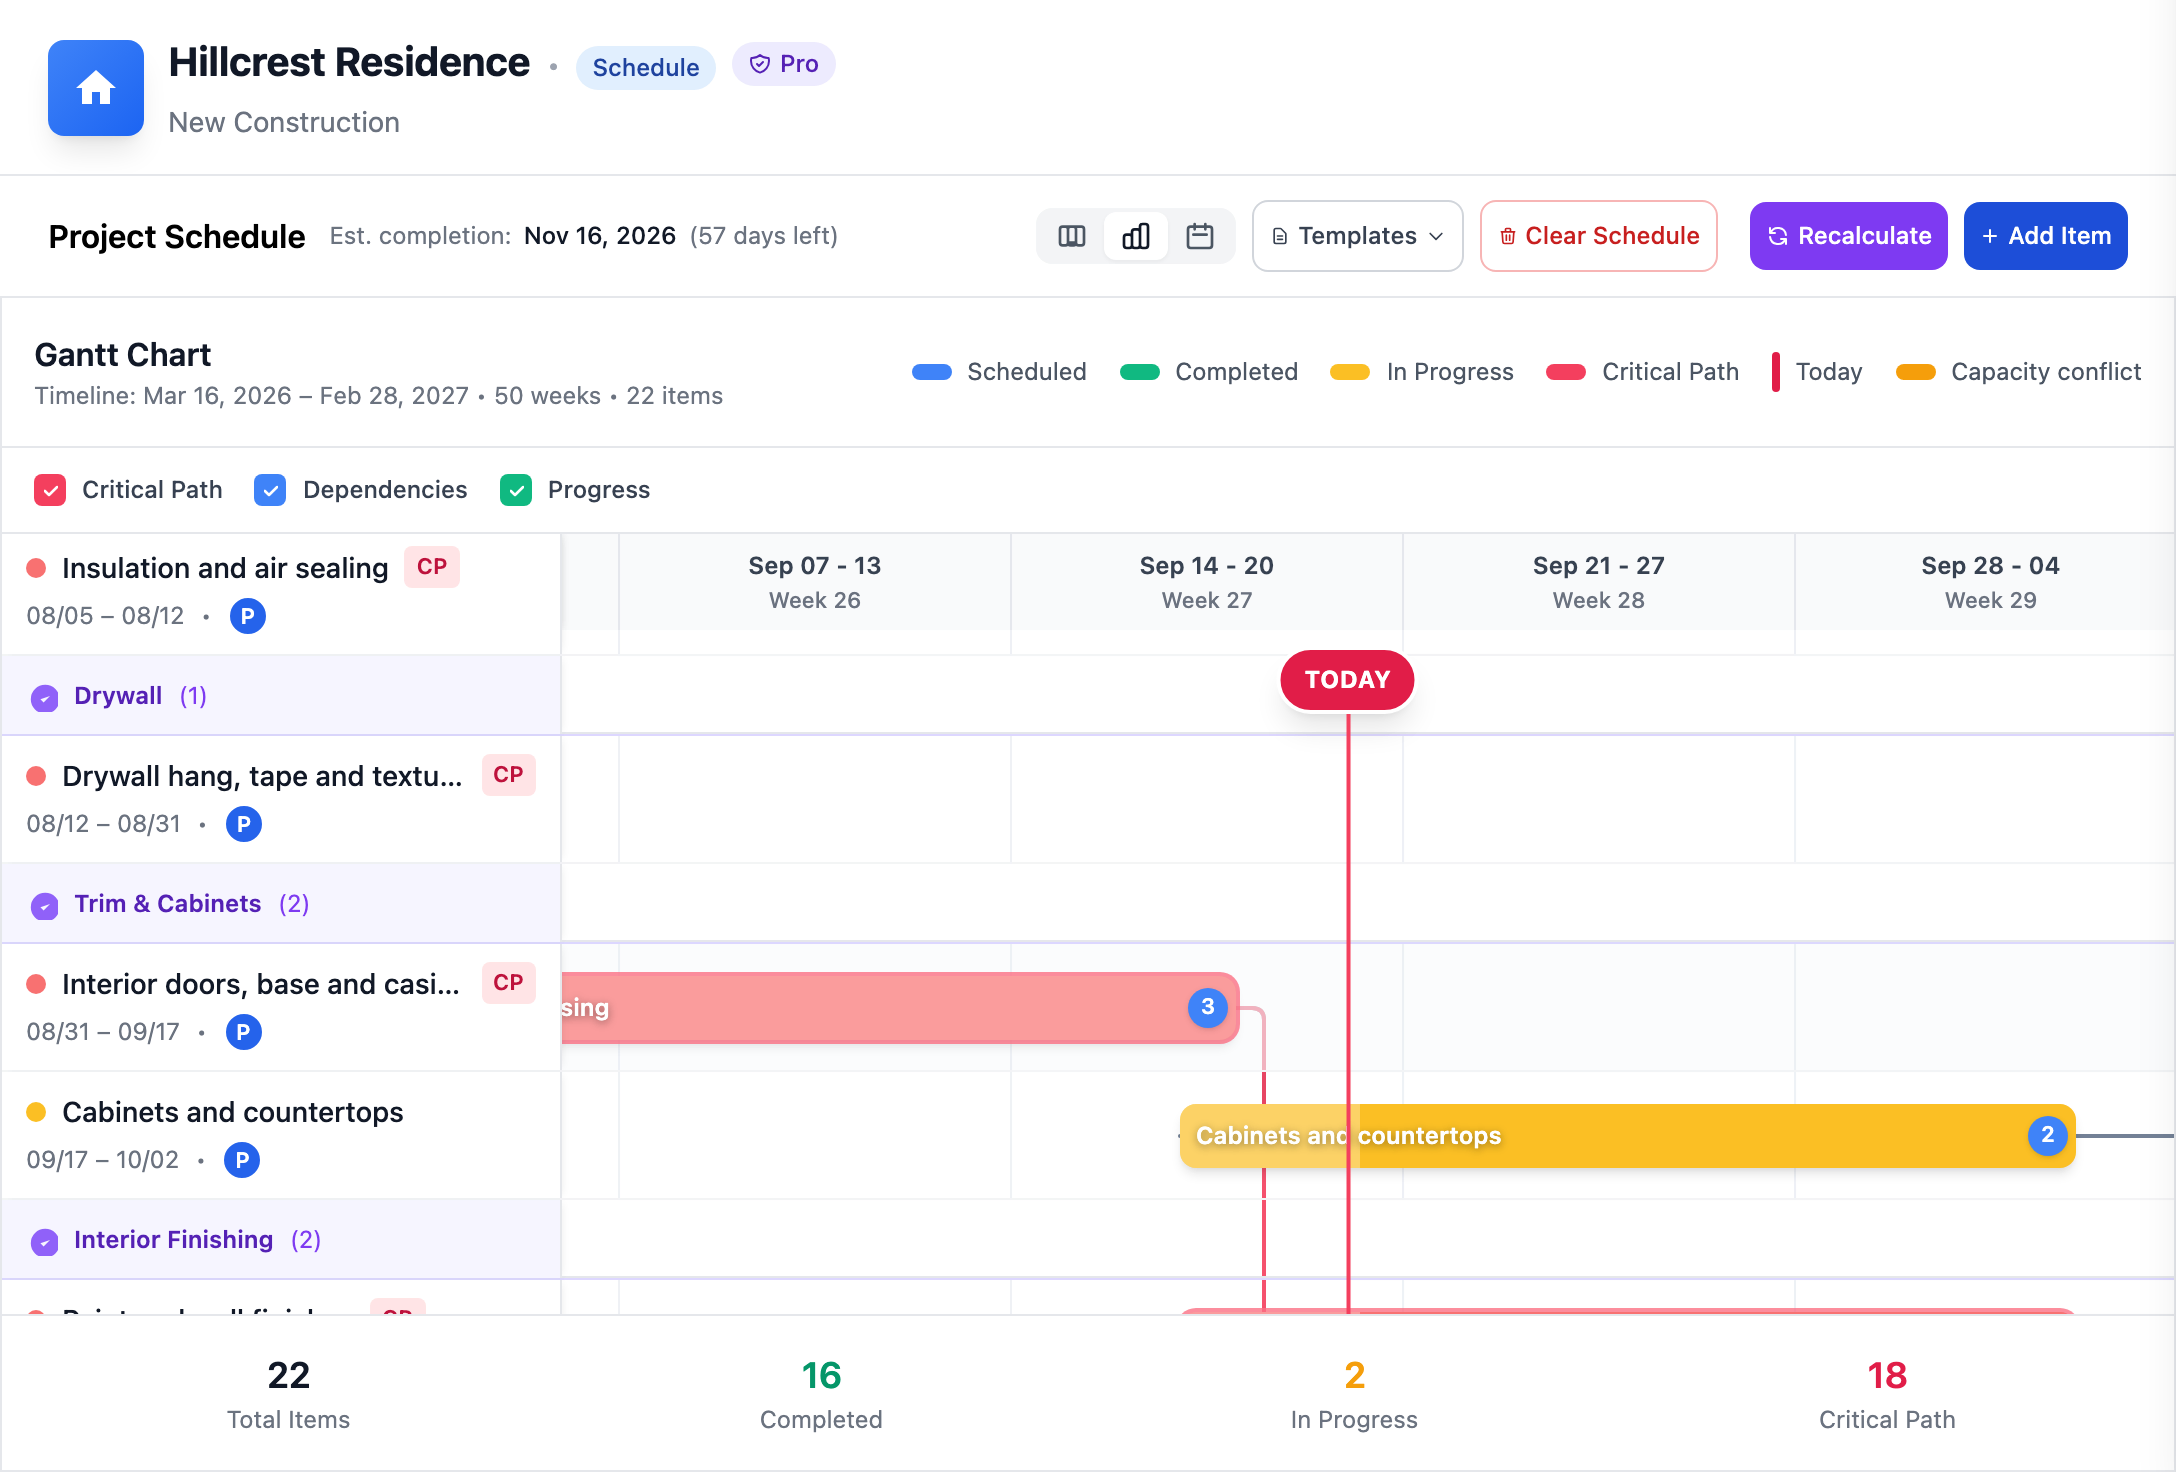Disable the Progress checkbox
The height and width of the screenshot is (1472, 2176).
tap(516, 490)
